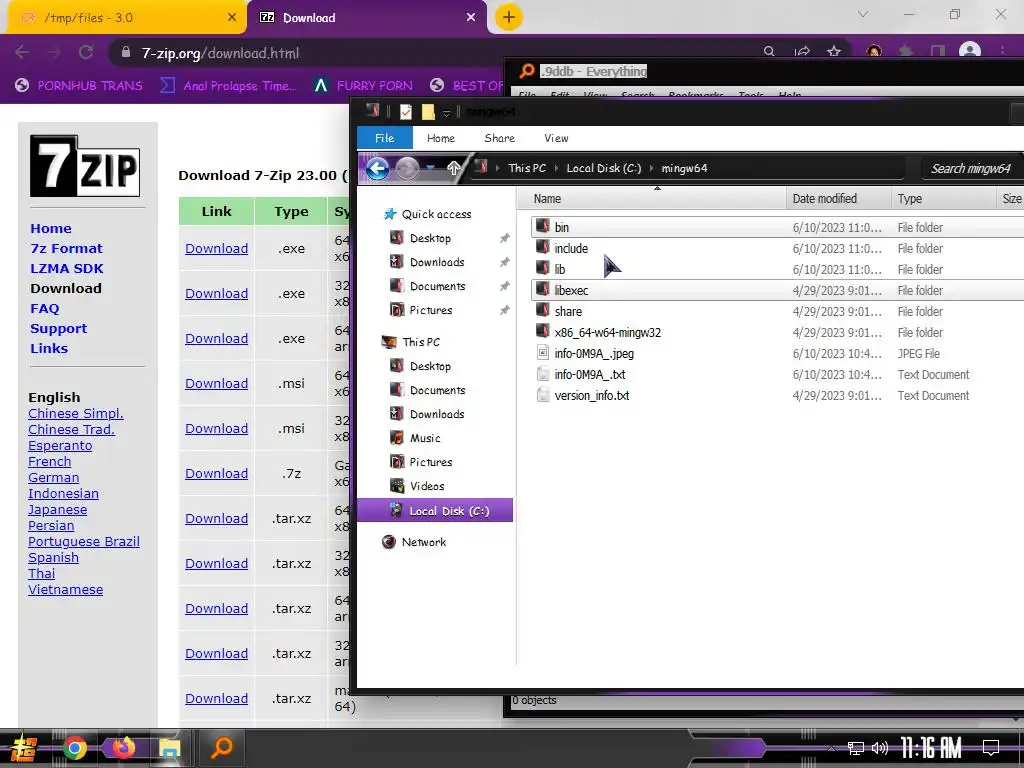Open the Everything search app in the taskbar
Screen dimensions: 1024x768
[x=221, y=747]
